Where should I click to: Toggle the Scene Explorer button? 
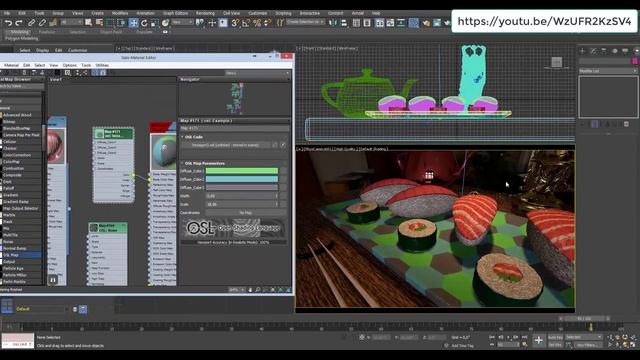coord(356,23)
